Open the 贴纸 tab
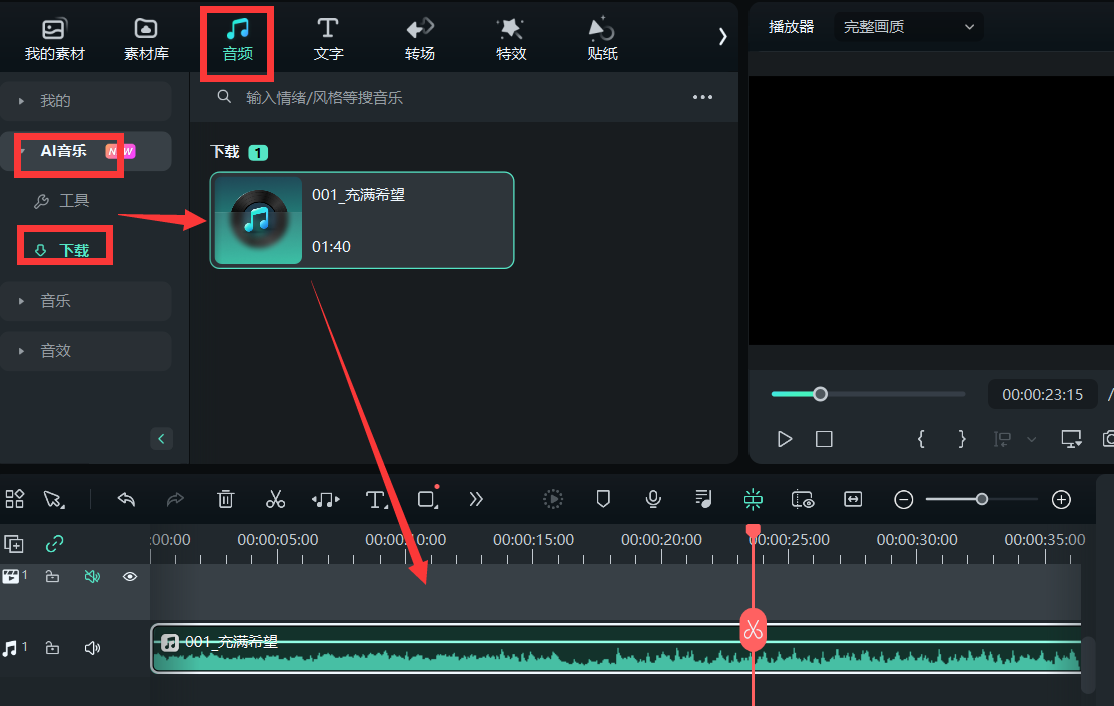 click(602, 39)
